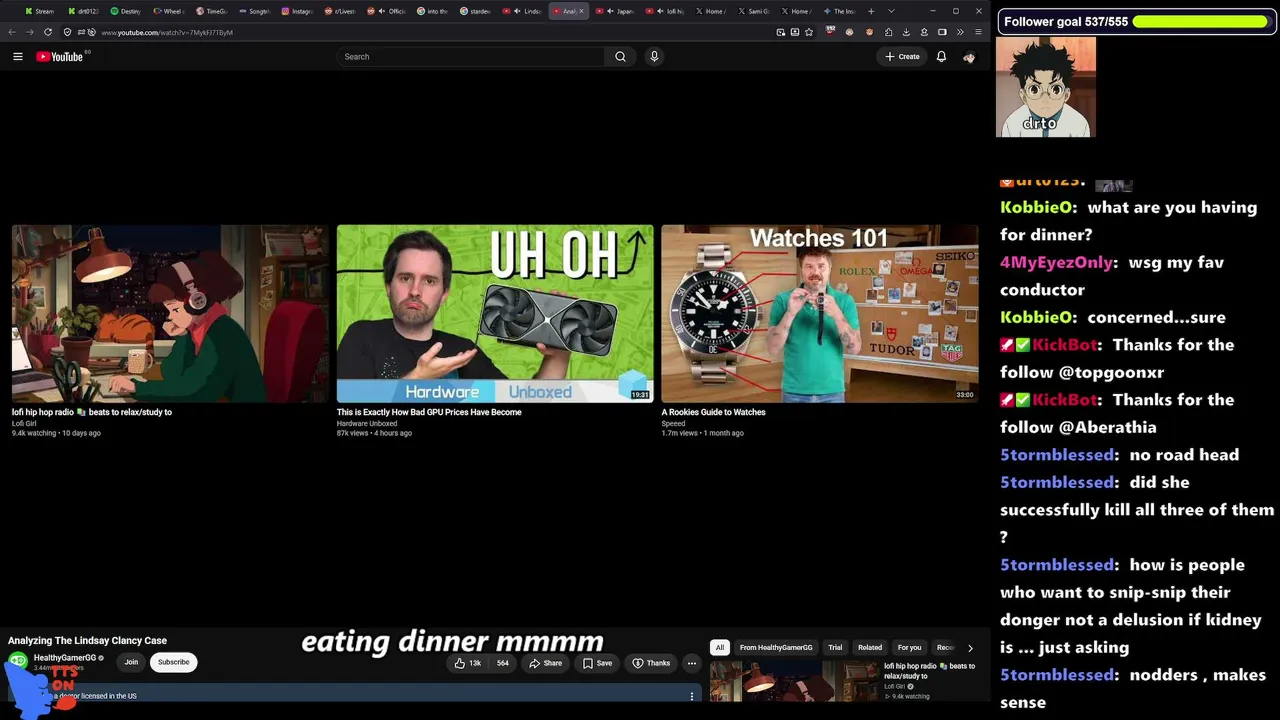Open the lofi hip hop radio thumbnail
Image resolution: width=1280 pixels, height=720 pixels.
[170, 314]
